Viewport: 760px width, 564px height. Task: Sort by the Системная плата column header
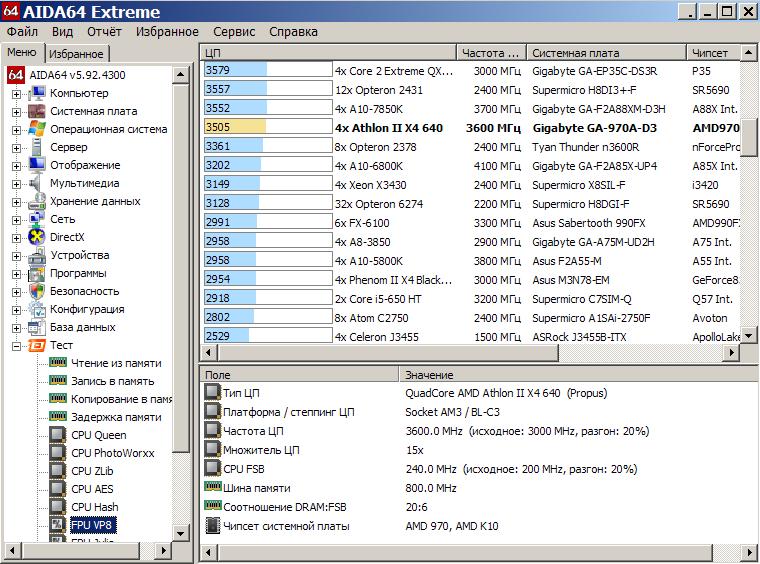(606, 53)
